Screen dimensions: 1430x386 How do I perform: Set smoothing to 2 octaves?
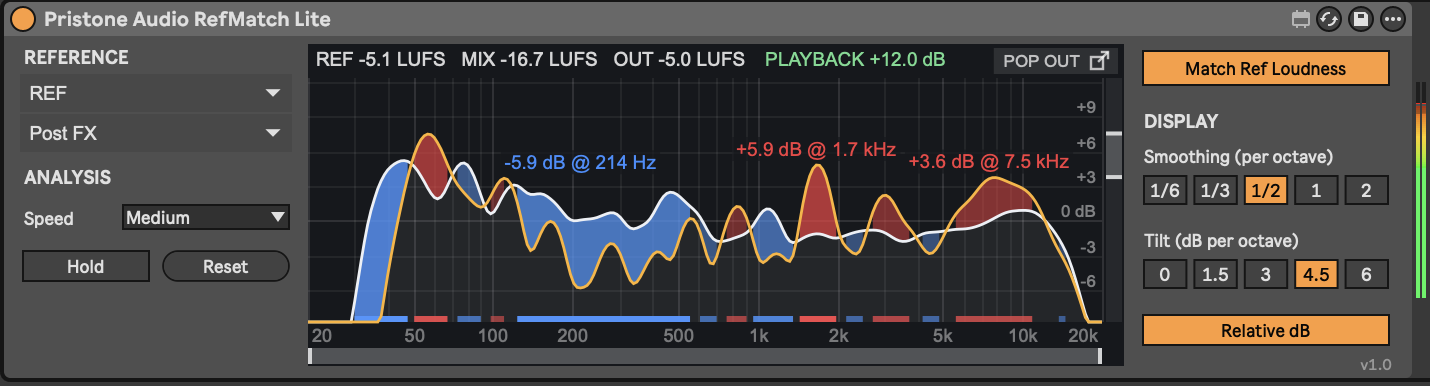click(x=1366, y=191)
